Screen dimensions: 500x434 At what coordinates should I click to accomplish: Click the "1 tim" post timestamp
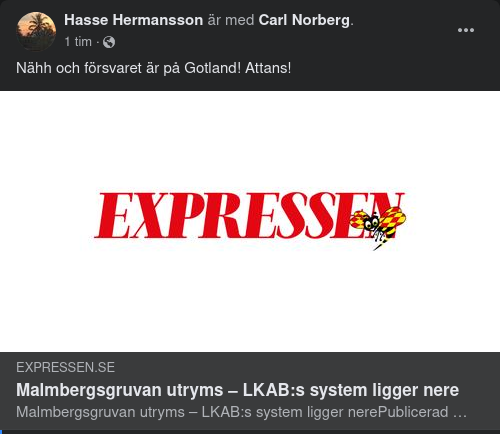(78, 42)
